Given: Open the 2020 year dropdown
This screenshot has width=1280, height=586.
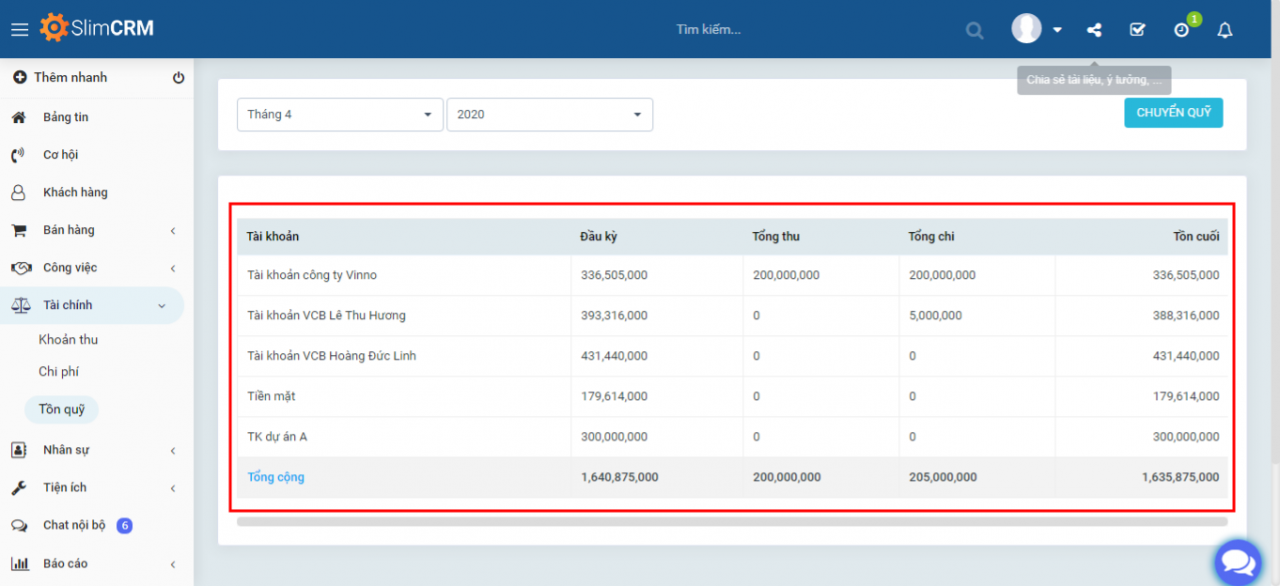Looking at the screenshot, I should 550,114.
